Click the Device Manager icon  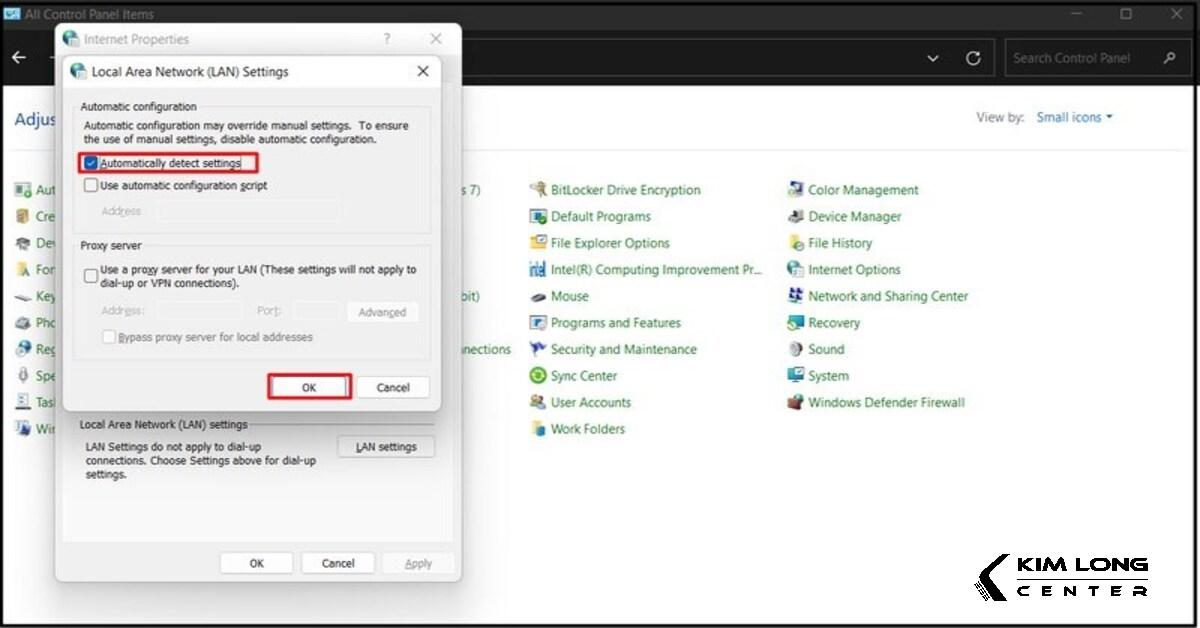coord(796,217)
